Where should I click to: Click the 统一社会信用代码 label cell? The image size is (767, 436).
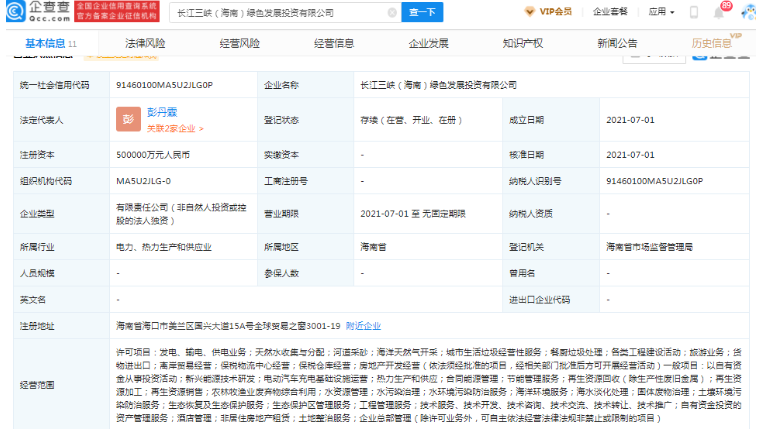click(62, 85)
